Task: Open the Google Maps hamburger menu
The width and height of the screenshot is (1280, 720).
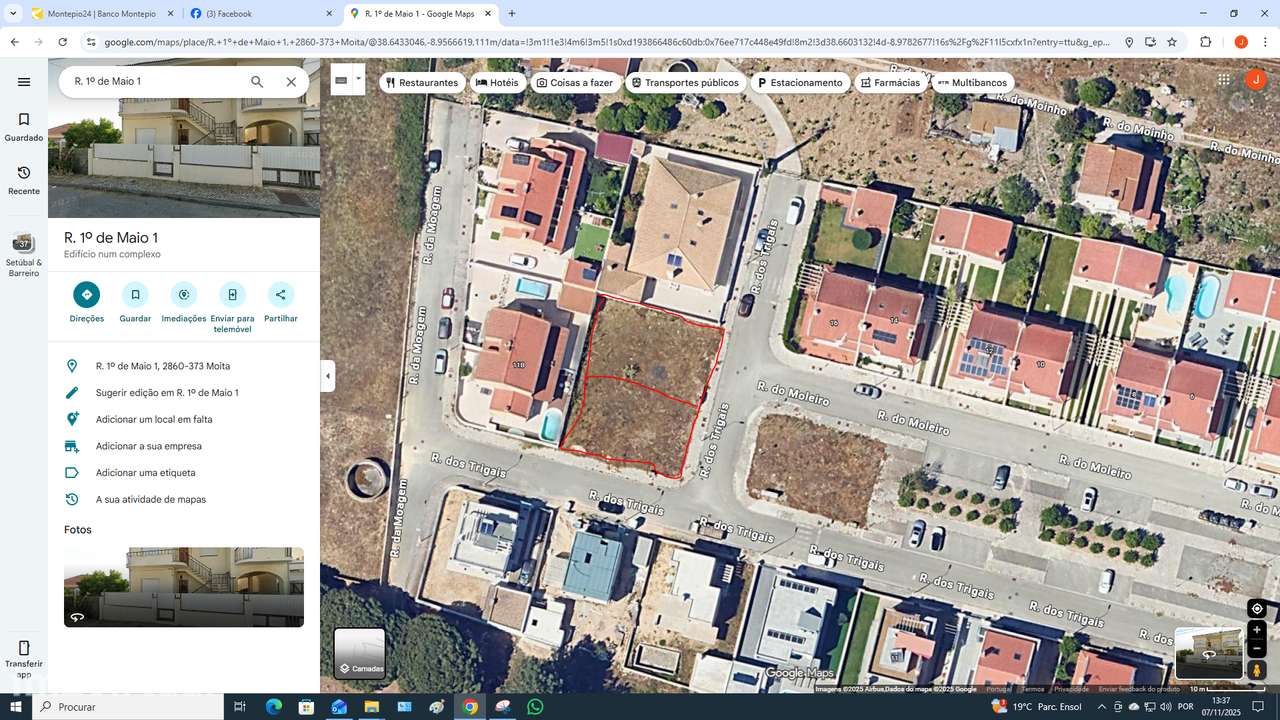Action: pyautogui.click(x=24, y=82)
